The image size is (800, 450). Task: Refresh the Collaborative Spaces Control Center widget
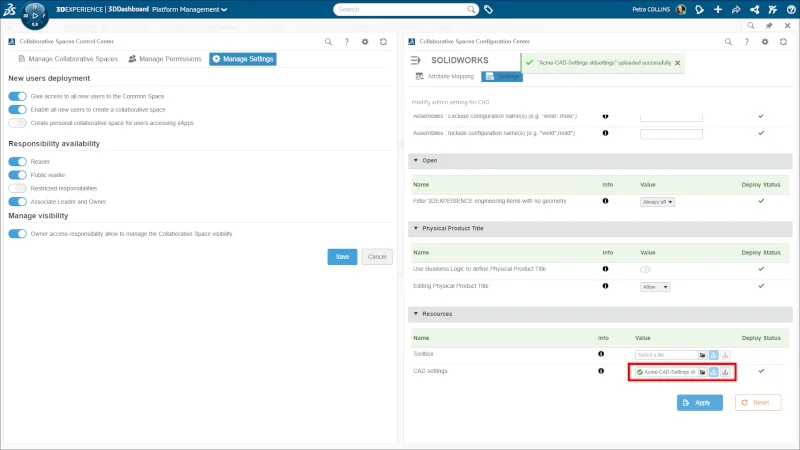383,42
